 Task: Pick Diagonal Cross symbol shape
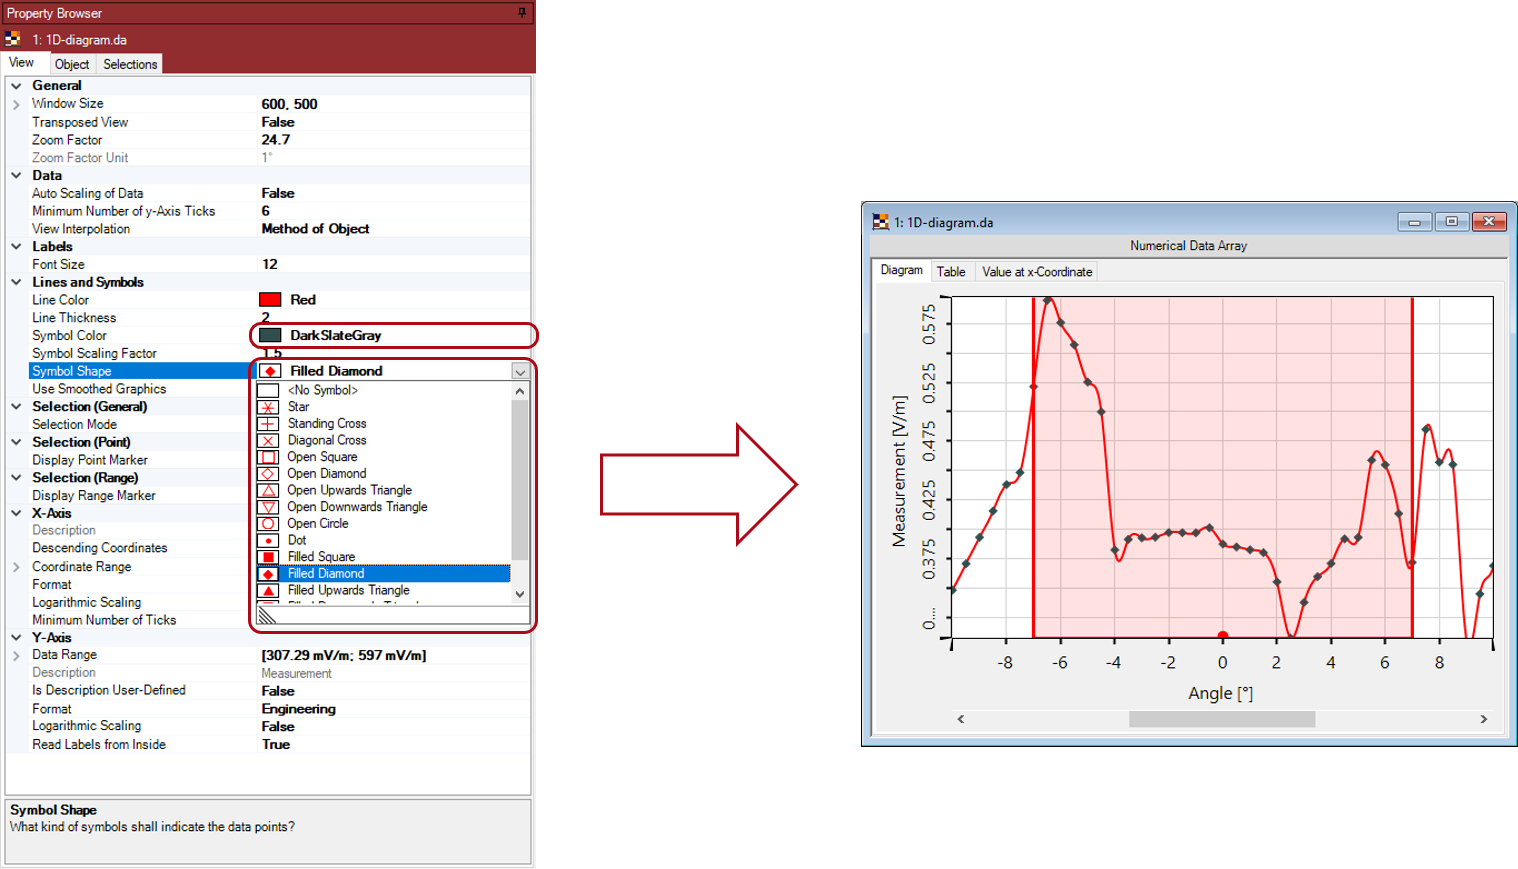click(x=384, y=440)
